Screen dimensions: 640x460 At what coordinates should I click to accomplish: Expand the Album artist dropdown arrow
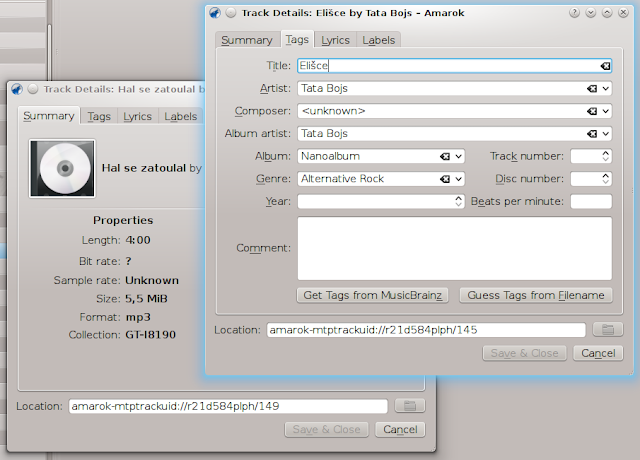[x=606, y=134]
